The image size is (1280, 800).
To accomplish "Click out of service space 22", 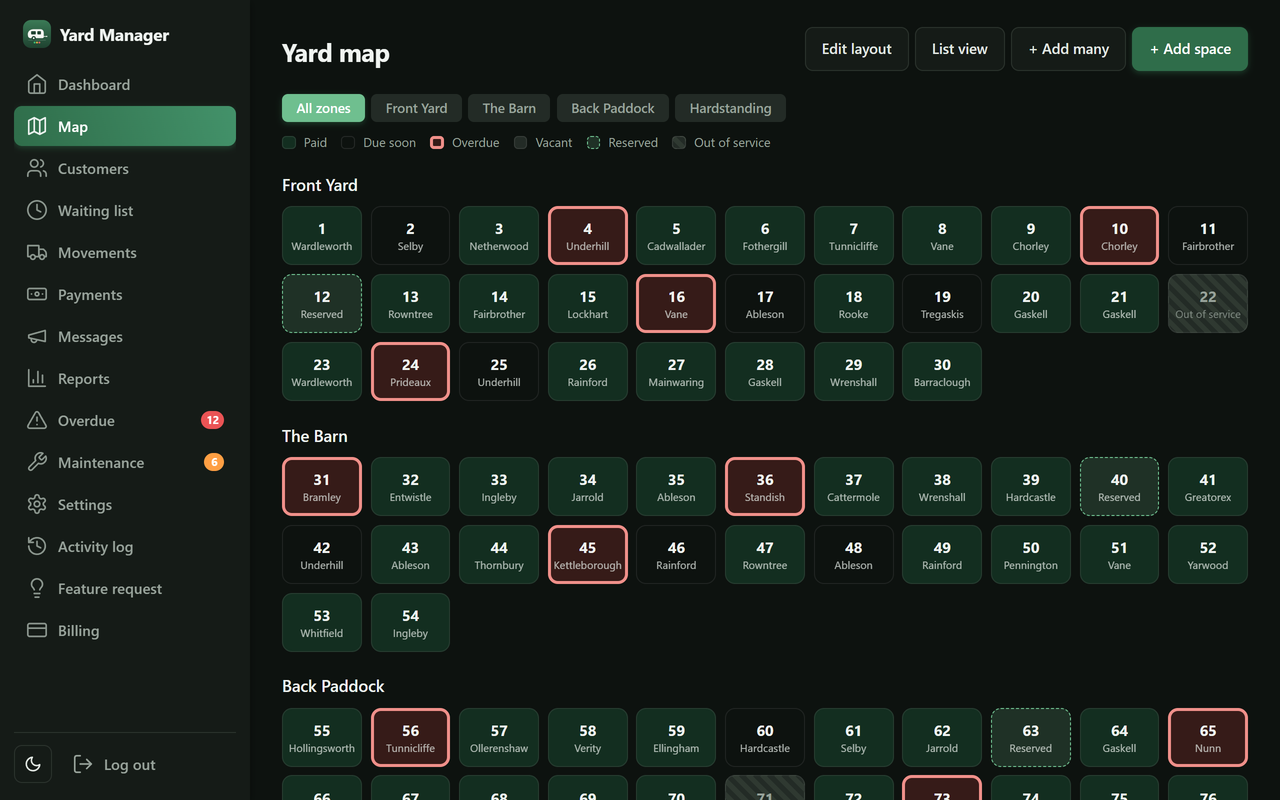I will coord(1208,304).
